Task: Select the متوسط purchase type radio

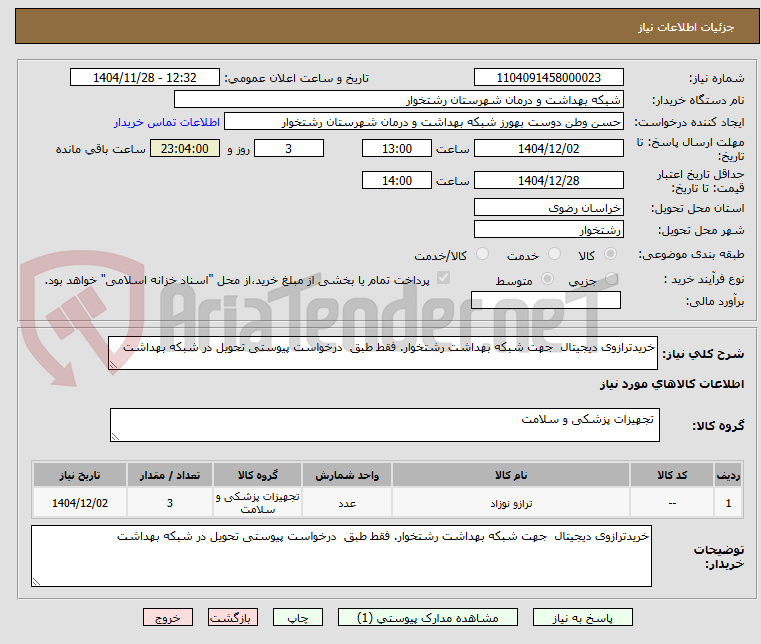Action: tap(547, 279)
